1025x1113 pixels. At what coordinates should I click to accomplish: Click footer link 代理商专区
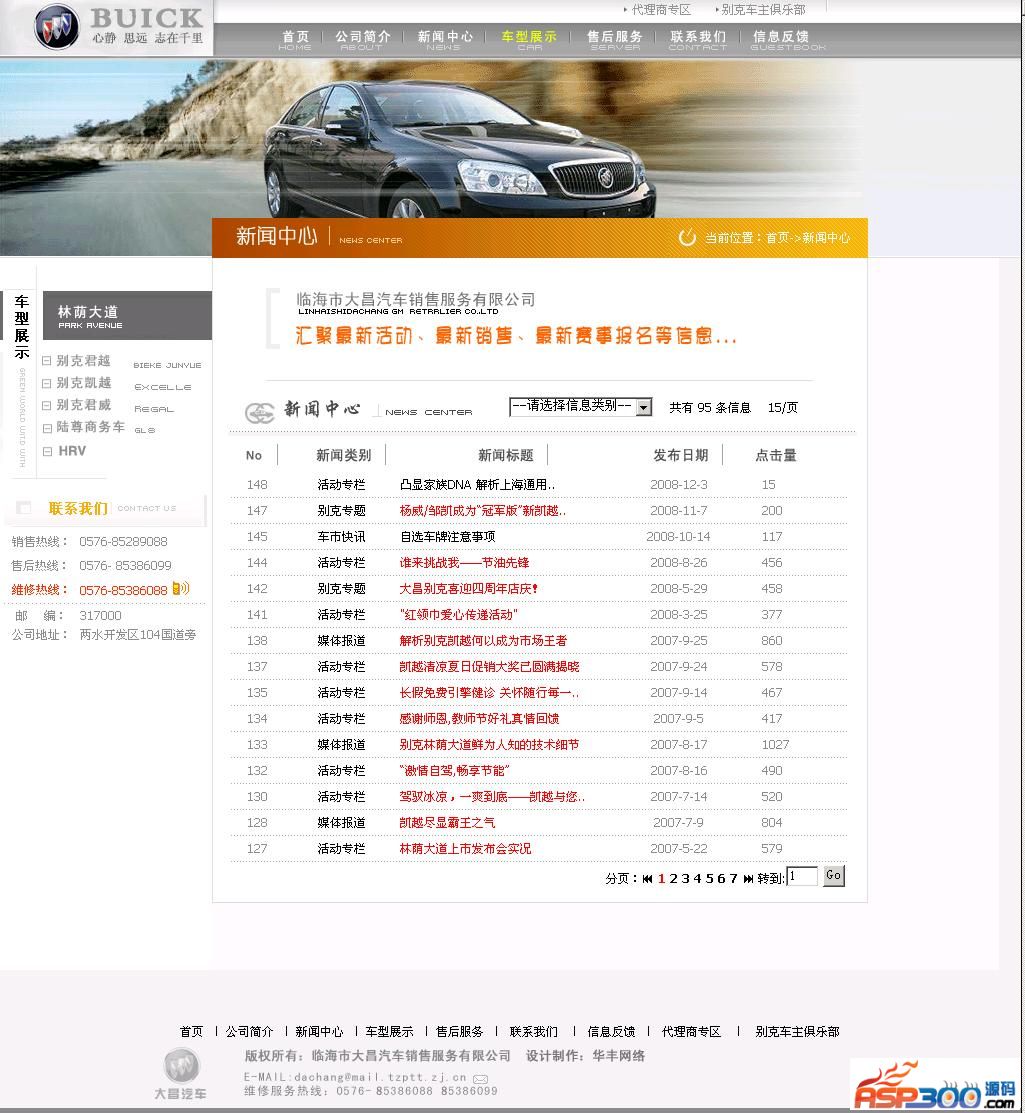pyautogui.click(x=691, y=1031)
